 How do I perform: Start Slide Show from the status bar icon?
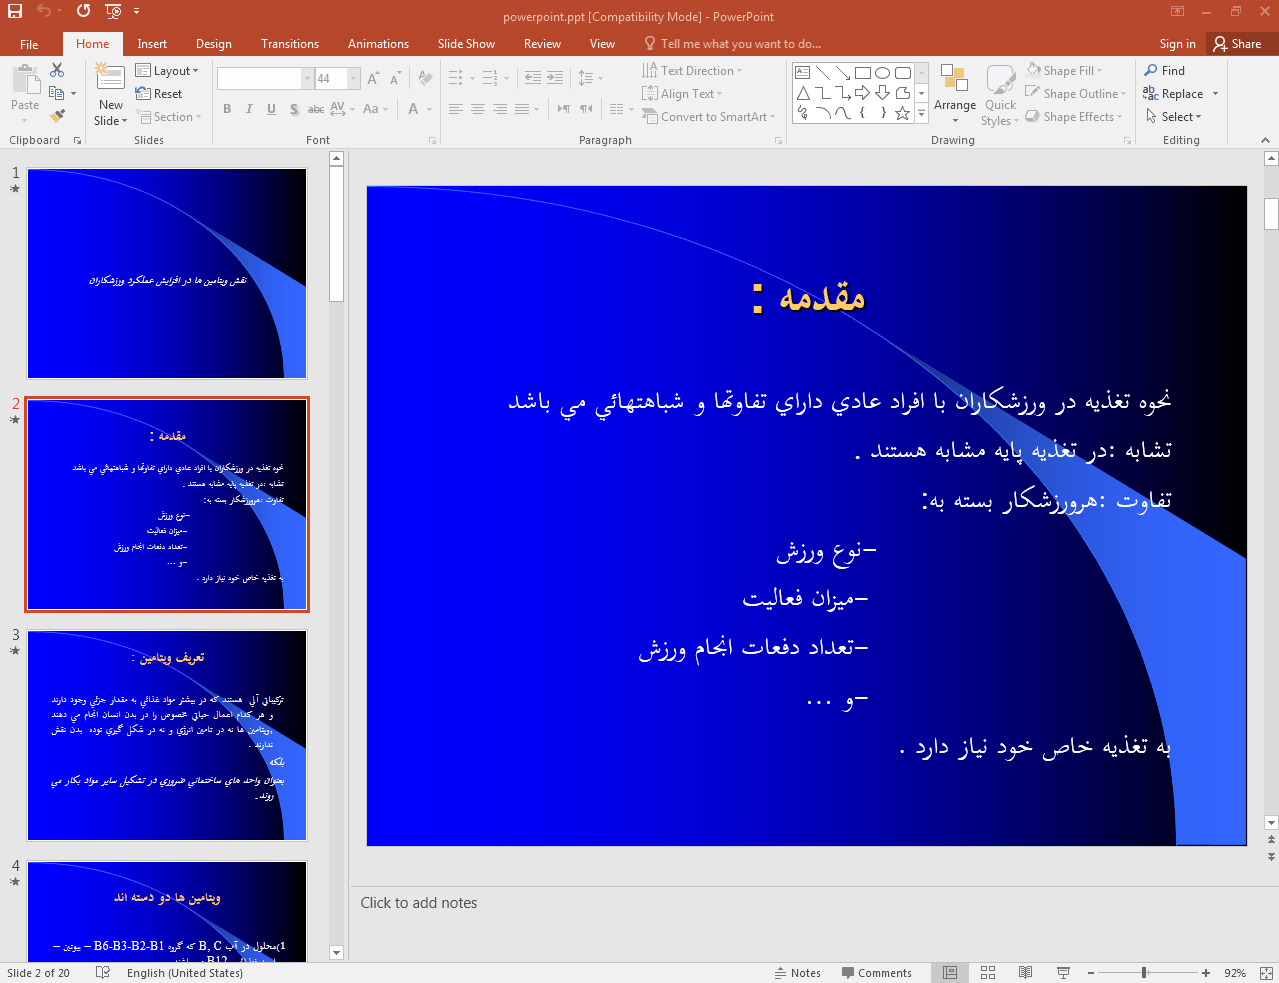[x=1063, y=972]
